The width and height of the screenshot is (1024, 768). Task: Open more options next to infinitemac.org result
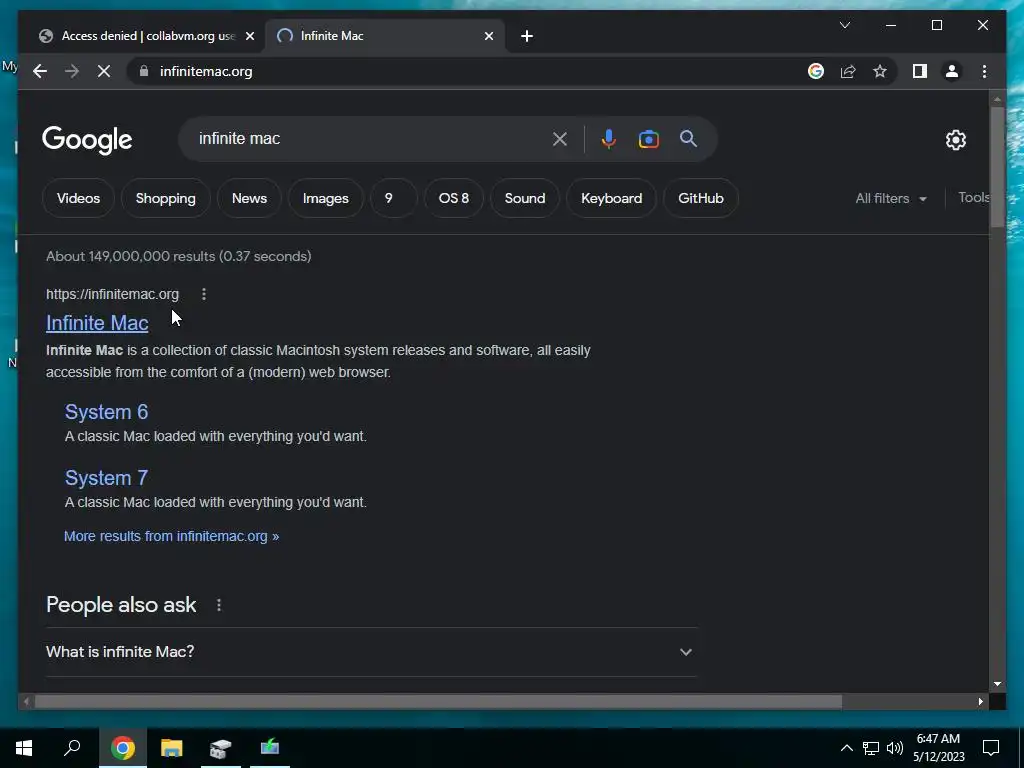tap(204, 295)
